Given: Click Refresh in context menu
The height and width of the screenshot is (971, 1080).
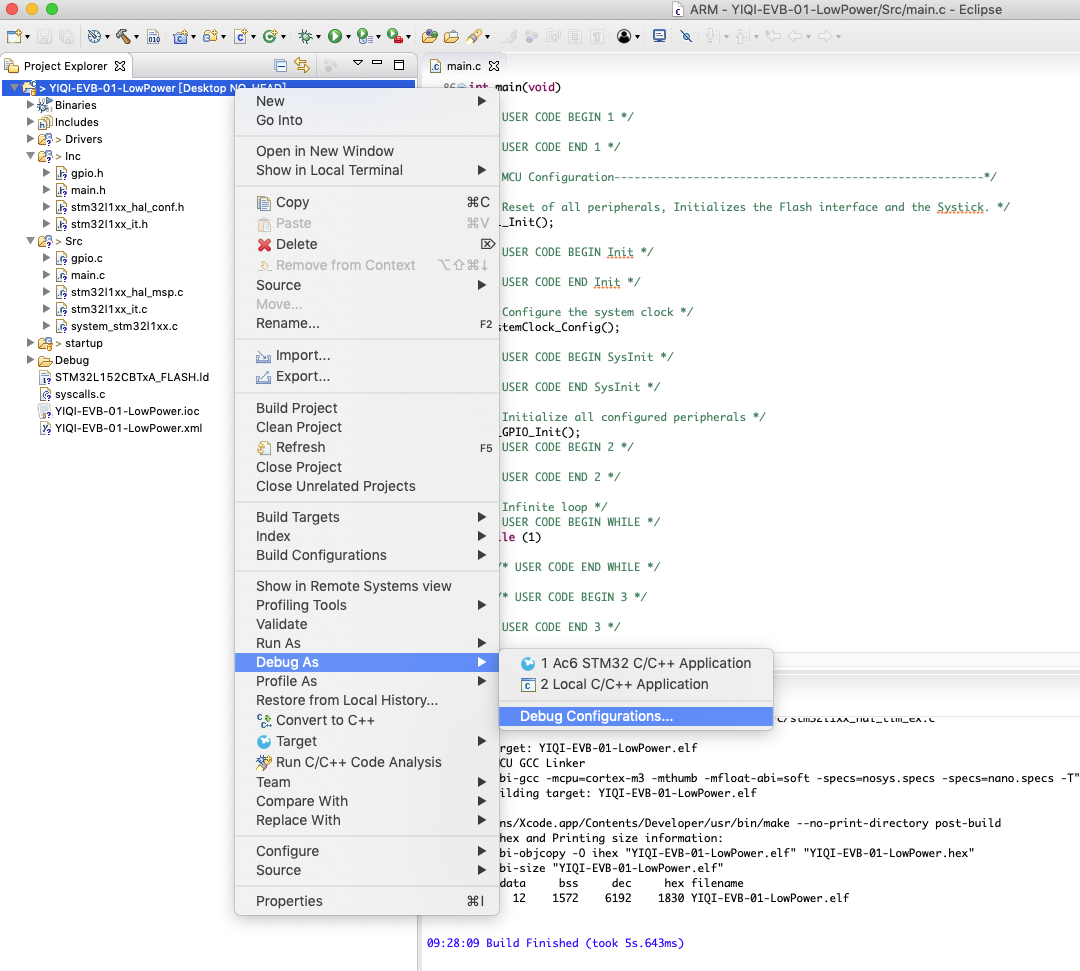Looking at the screenshot, I should point(367,448).
